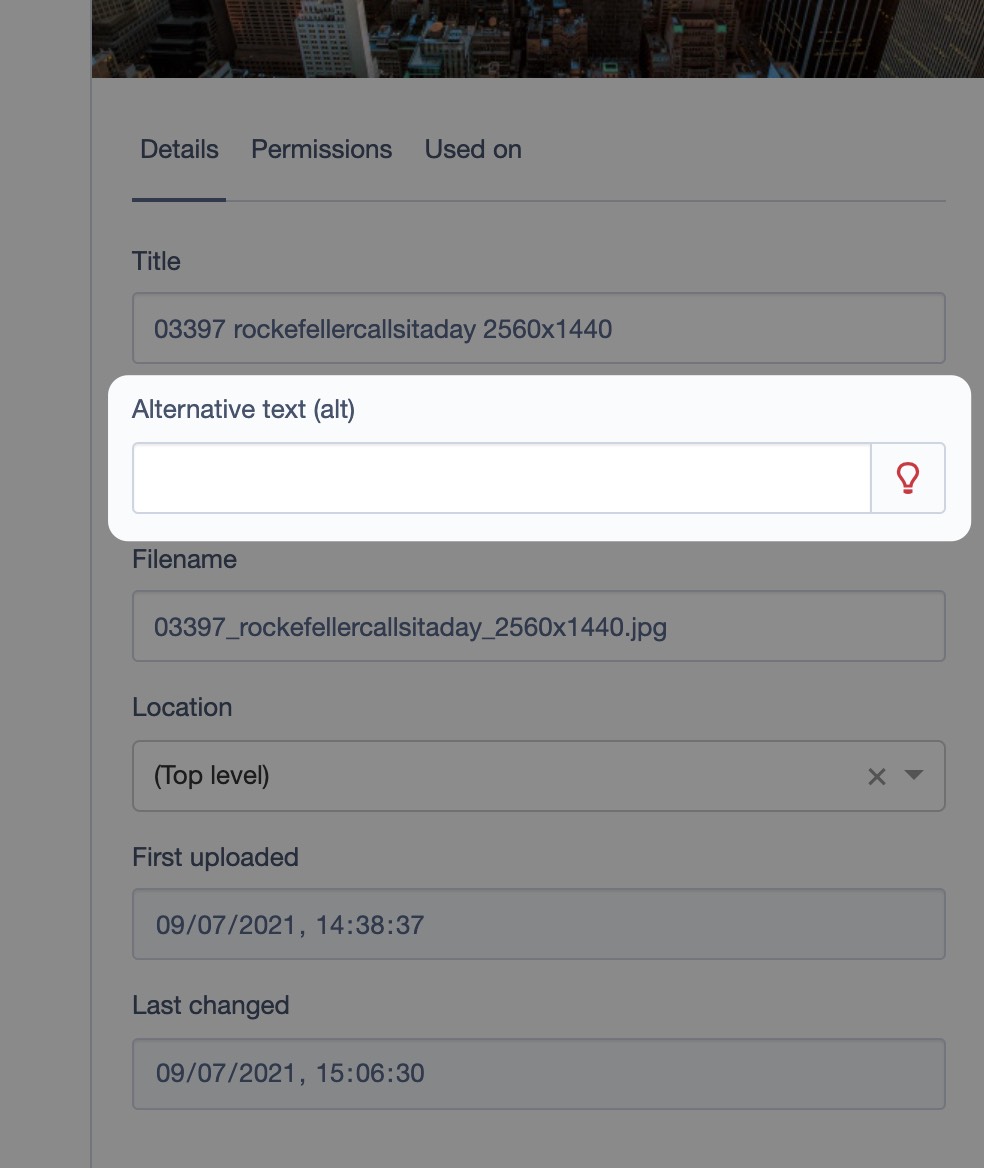Click the 'Location' field label
The width and height of the screenshot is (984, 1168).
pos(182,707)
